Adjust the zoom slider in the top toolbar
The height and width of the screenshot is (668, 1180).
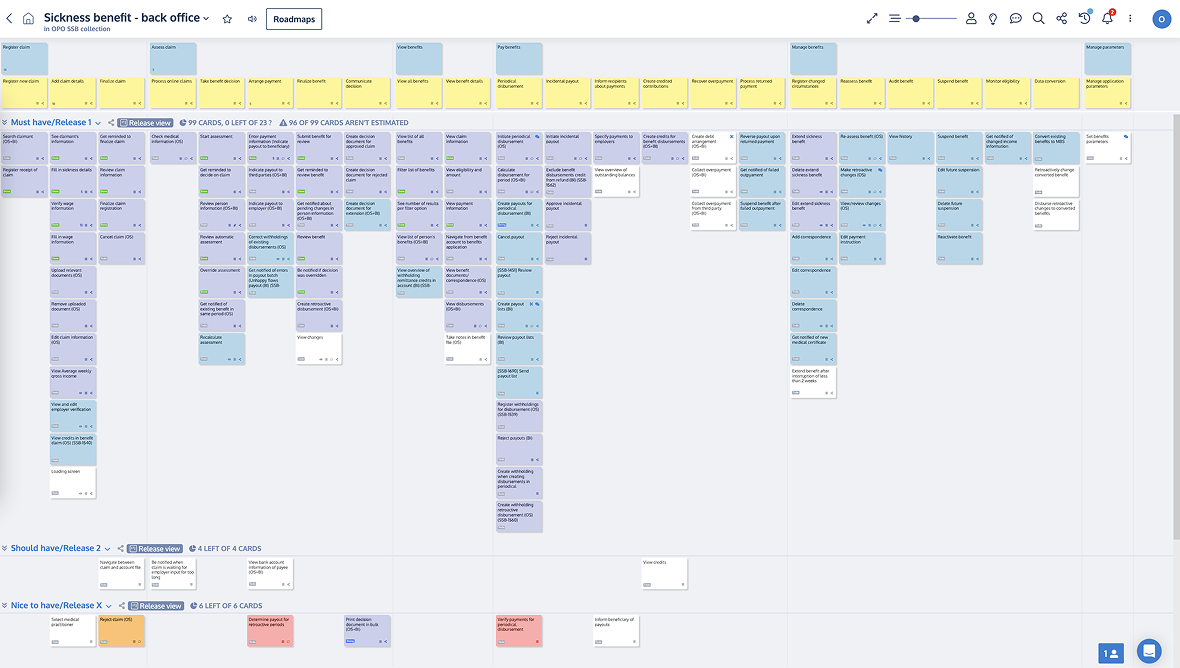tap(915, 18)
